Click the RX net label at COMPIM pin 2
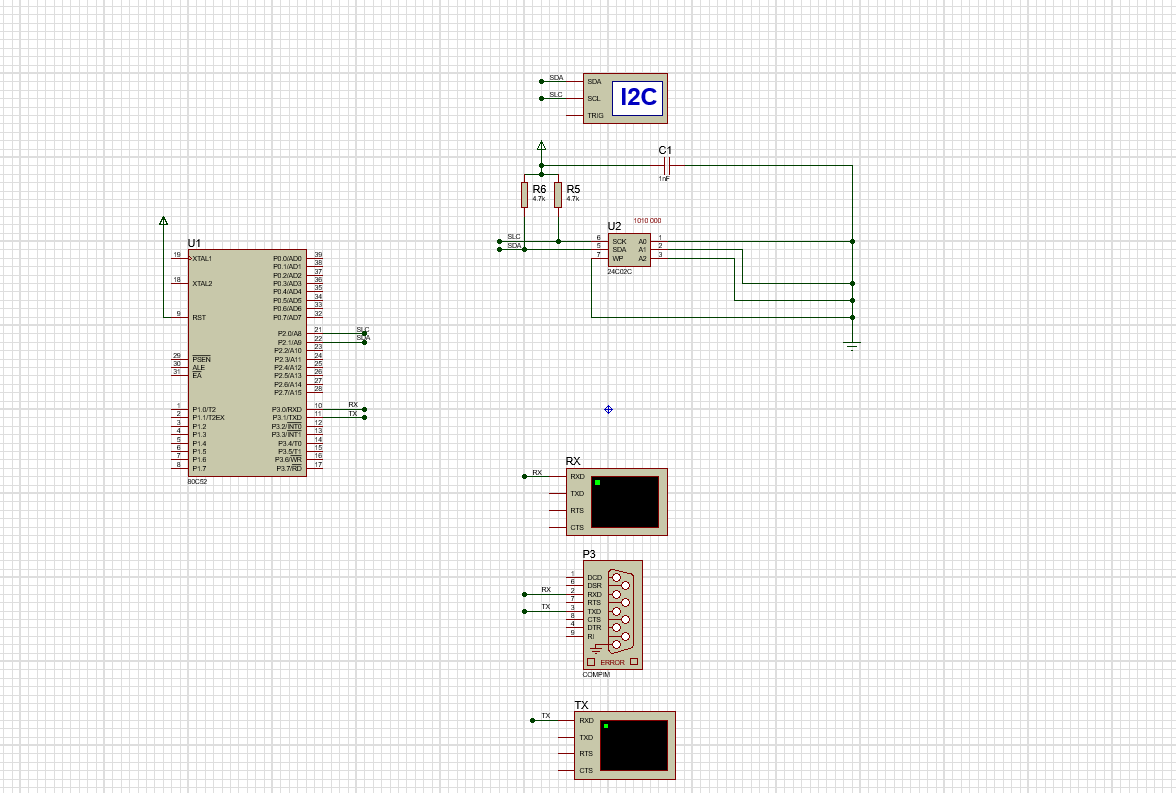 point(546,590)
